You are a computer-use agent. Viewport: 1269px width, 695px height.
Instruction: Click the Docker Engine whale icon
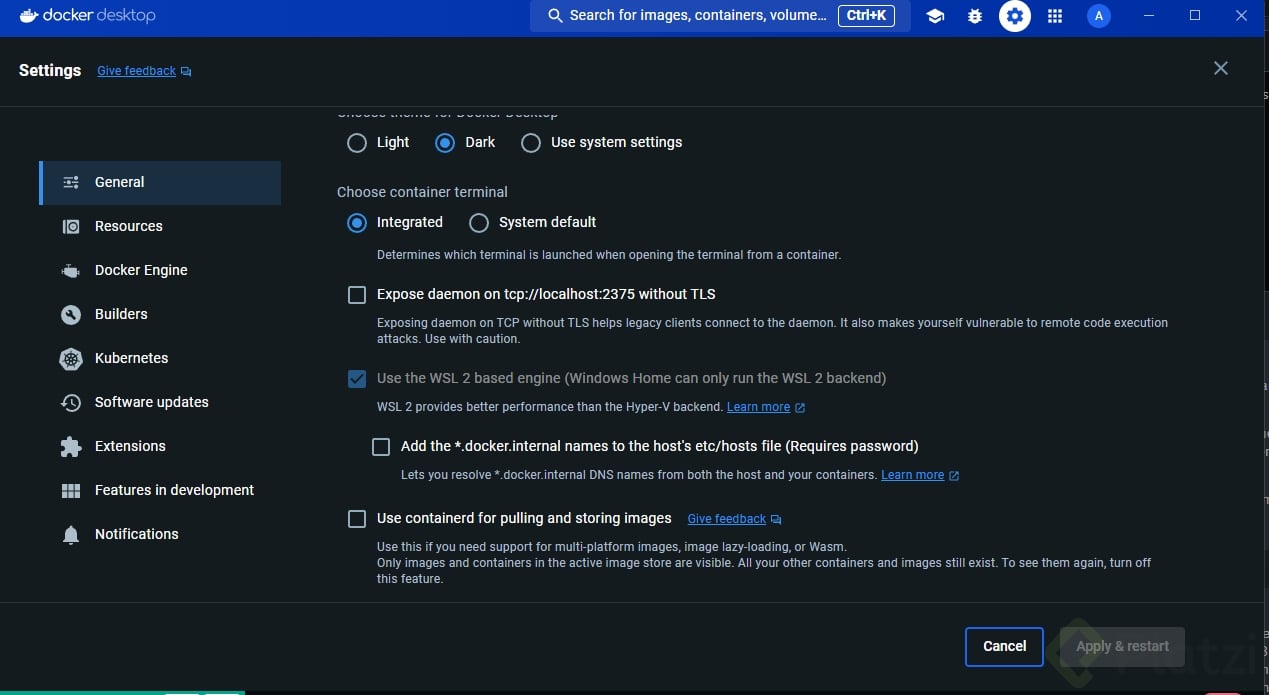click(71, 270)
